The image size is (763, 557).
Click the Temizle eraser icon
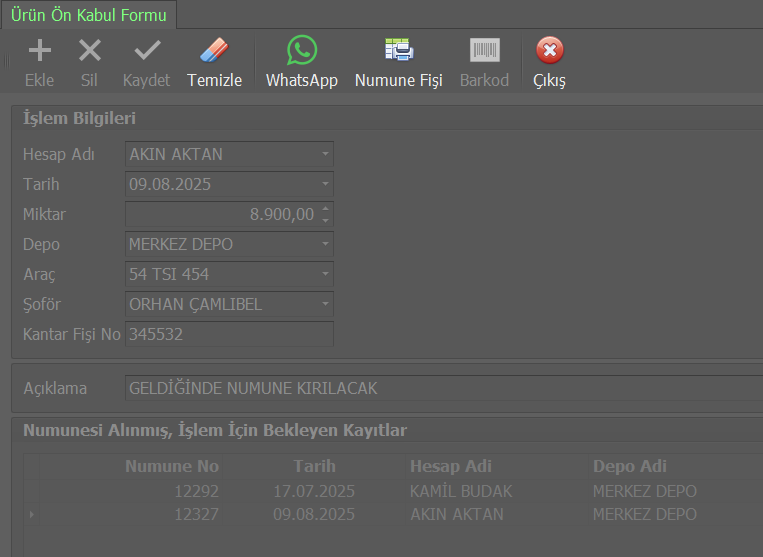pyautogui.click(x=214, y=51)
